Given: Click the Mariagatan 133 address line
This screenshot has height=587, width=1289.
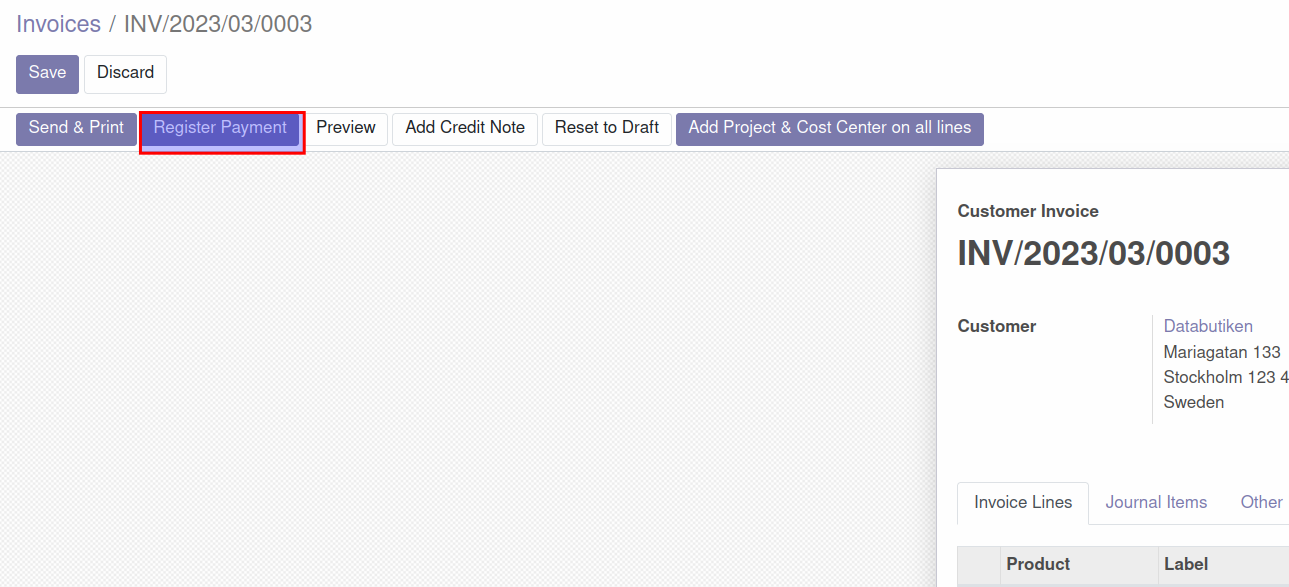Looking at the screenshot, I should click(x=1222, y=352).
